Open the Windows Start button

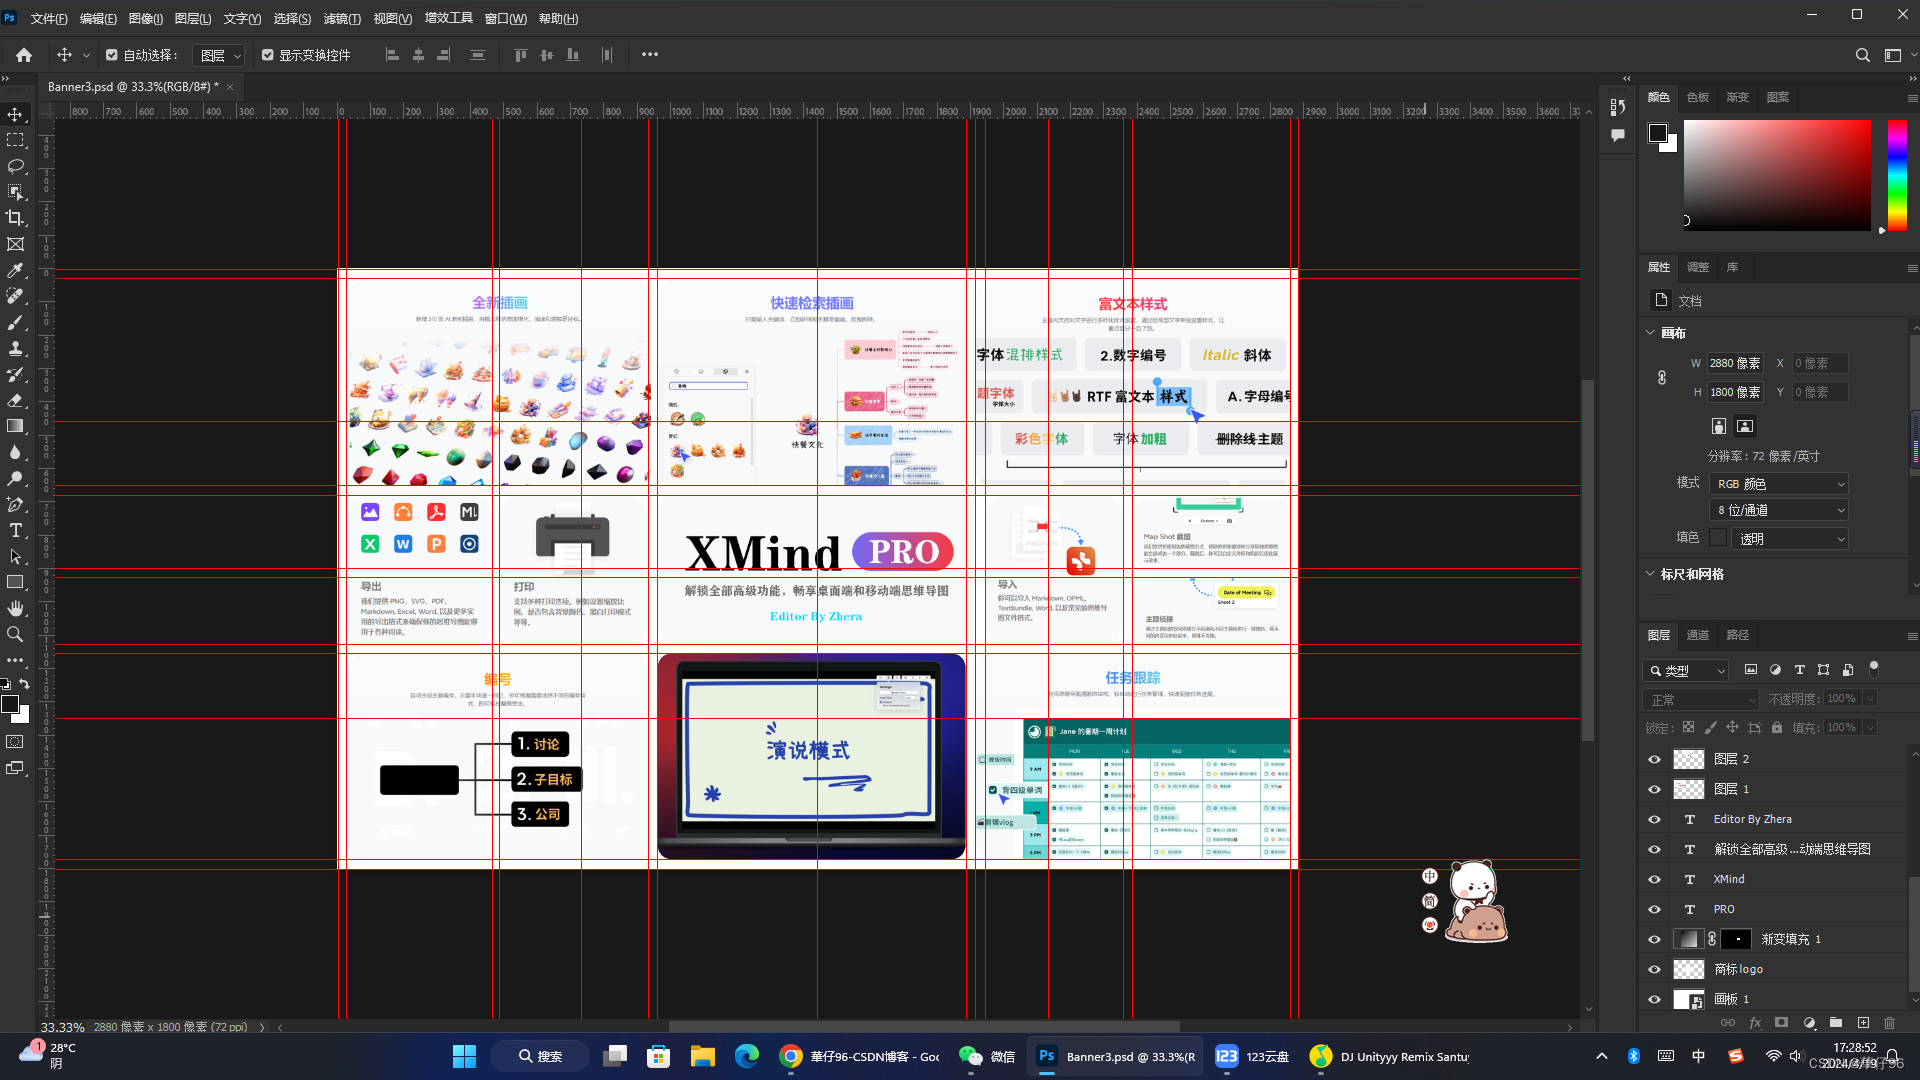click(x=463, y=1055)
